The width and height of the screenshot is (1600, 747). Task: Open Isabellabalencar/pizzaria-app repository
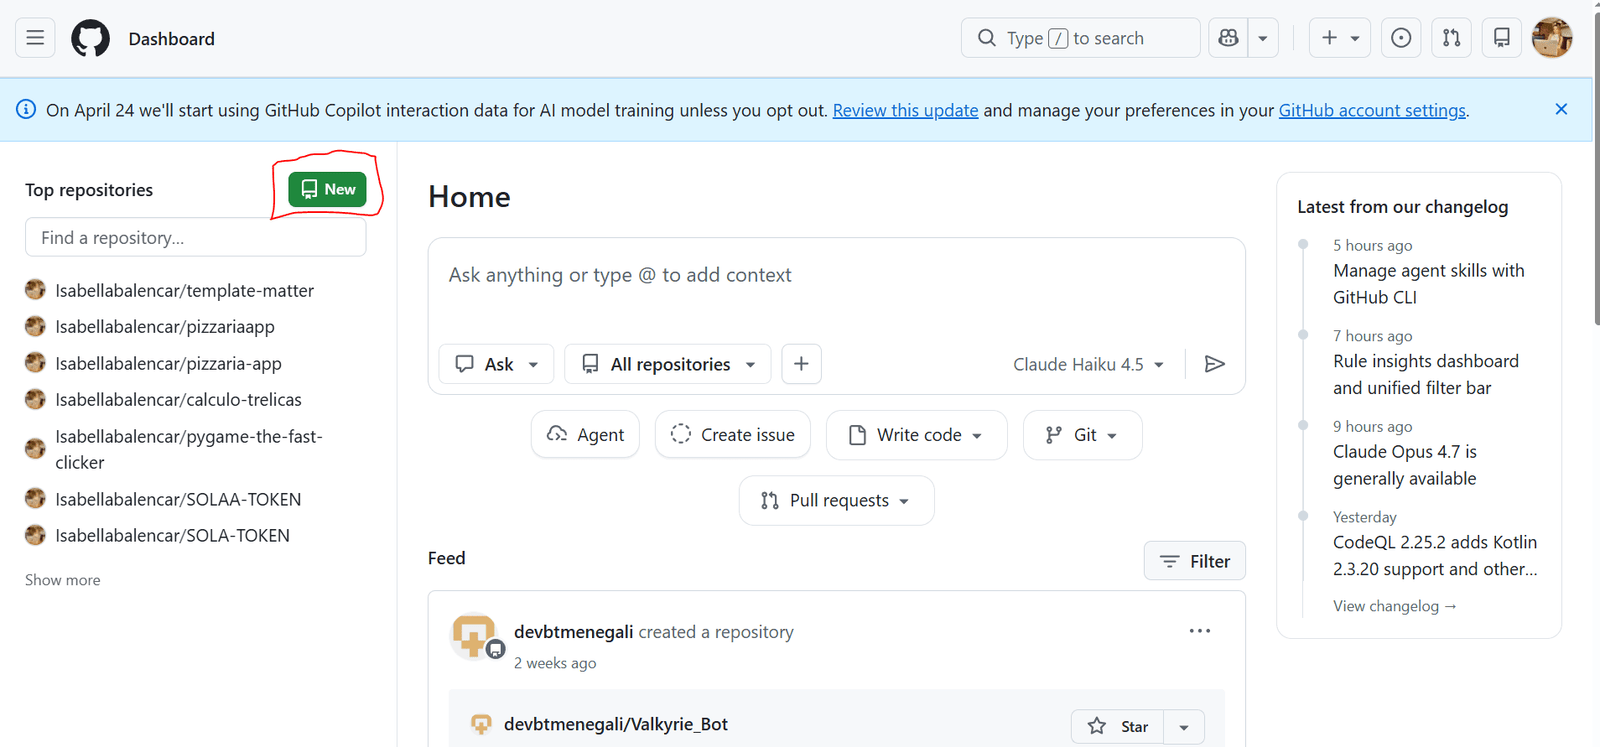pyautogui.click(x=168, y=363)
